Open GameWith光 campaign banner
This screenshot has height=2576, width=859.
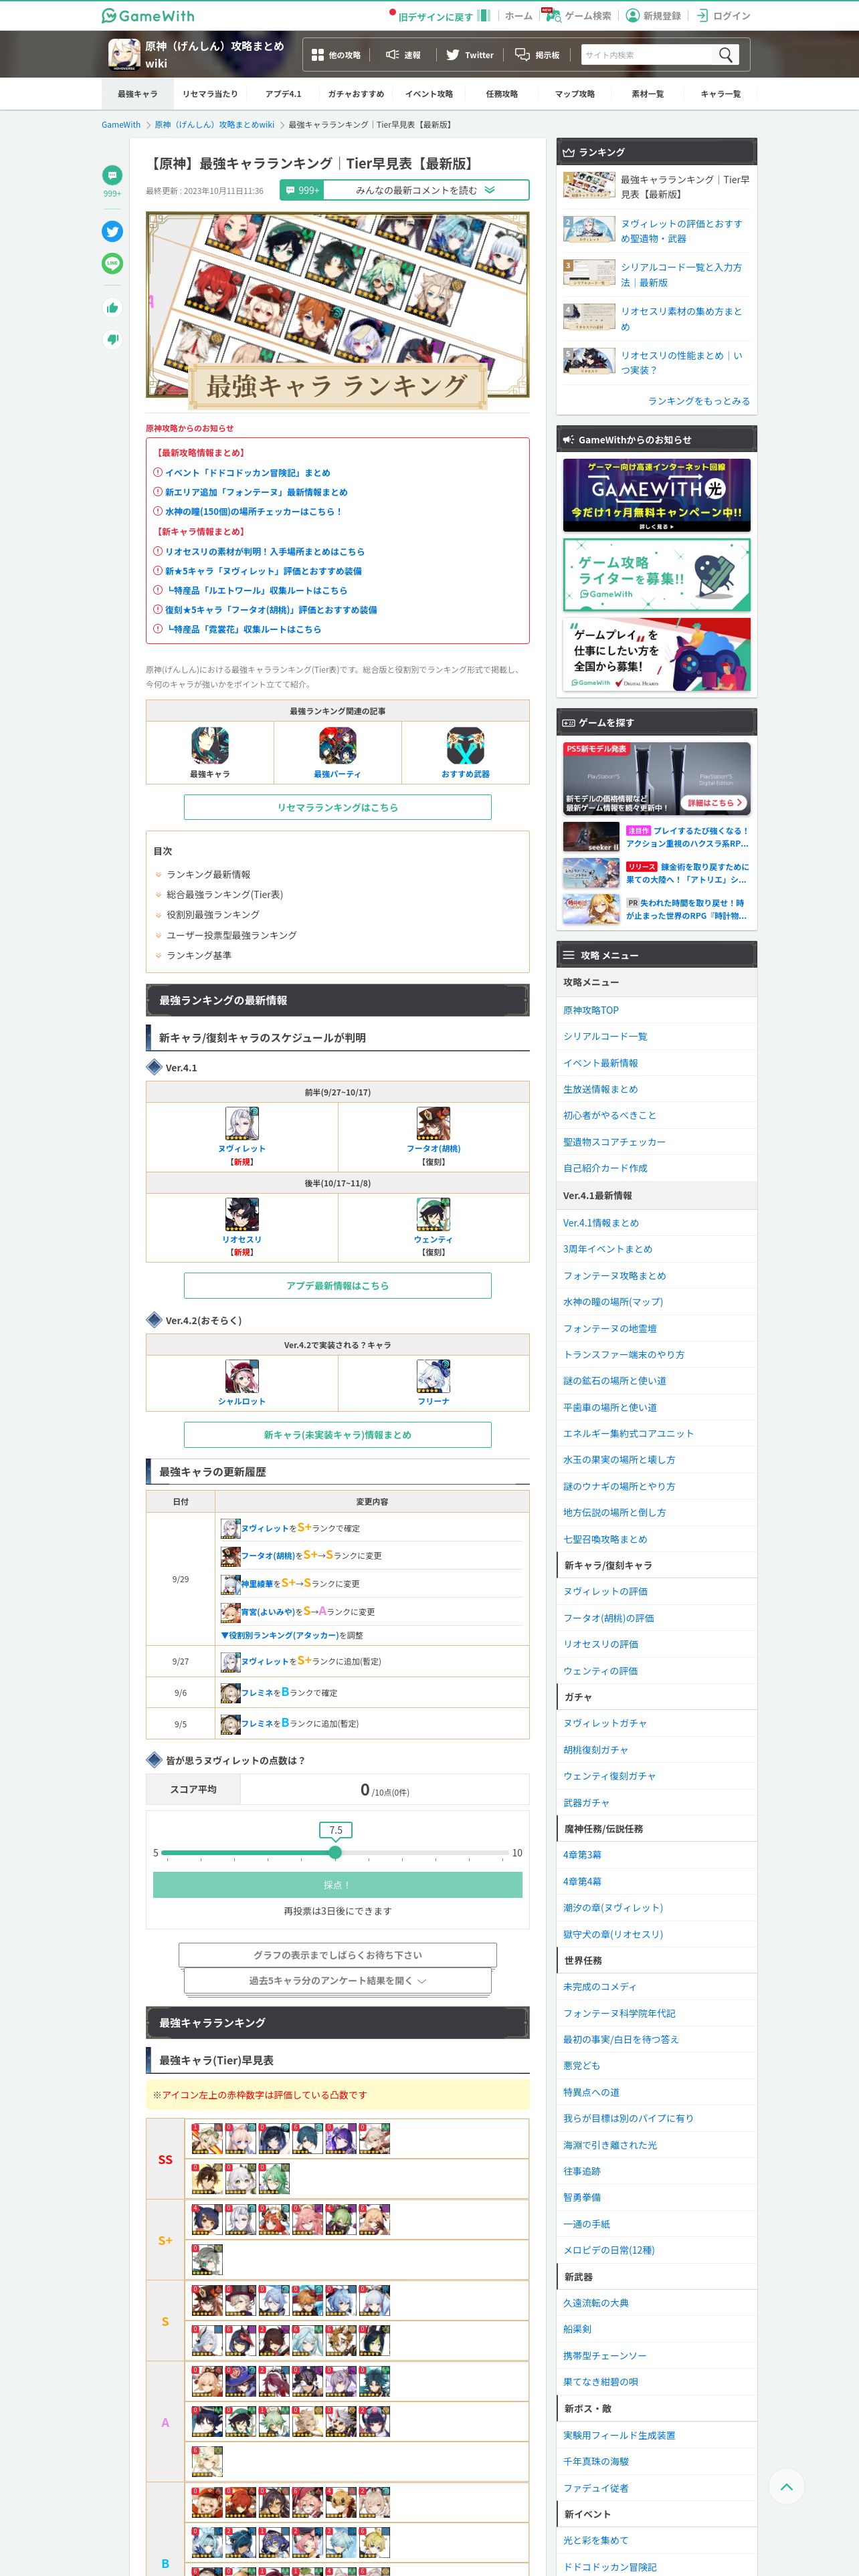[656, 495]
